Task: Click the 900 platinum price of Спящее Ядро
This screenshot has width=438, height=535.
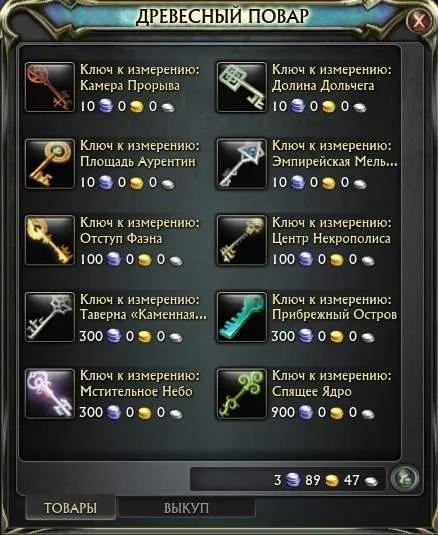Action: pos(283,413)
